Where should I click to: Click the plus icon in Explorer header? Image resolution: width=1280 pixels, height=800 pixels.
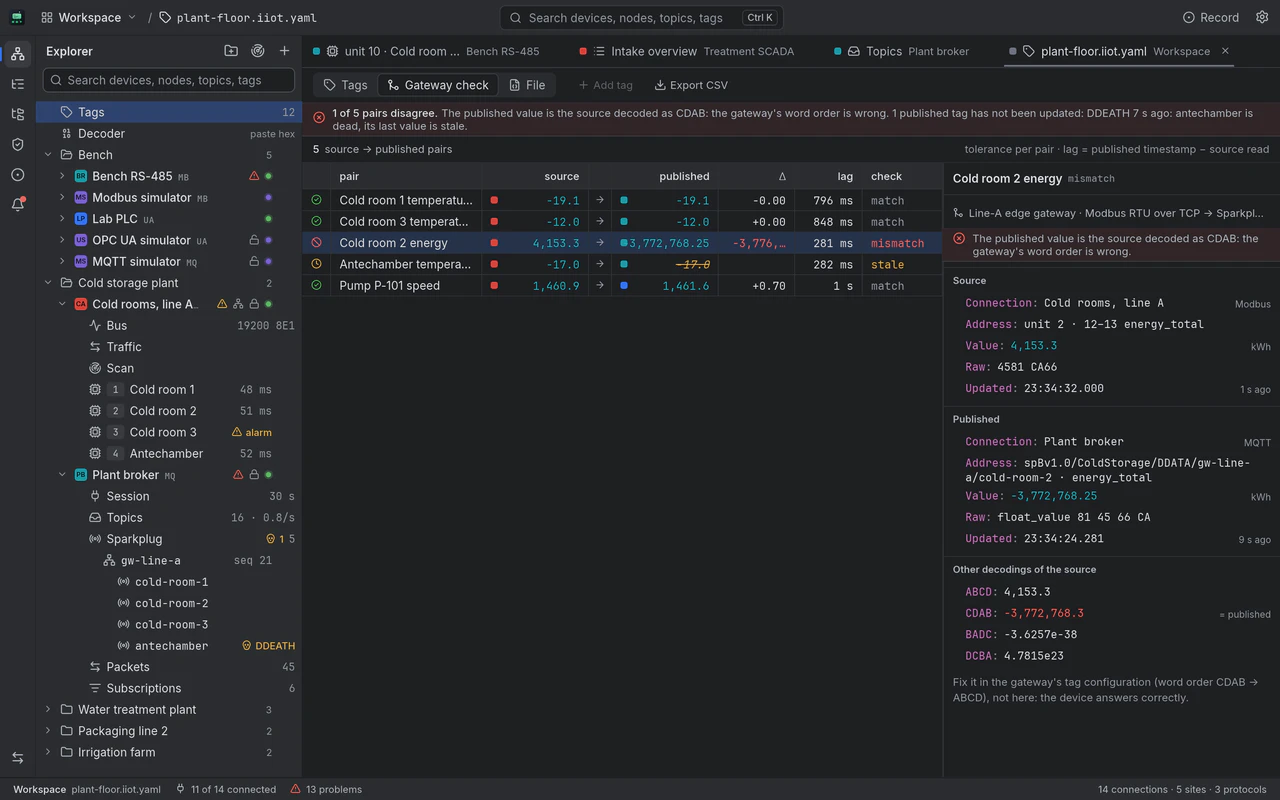(285, 51)
